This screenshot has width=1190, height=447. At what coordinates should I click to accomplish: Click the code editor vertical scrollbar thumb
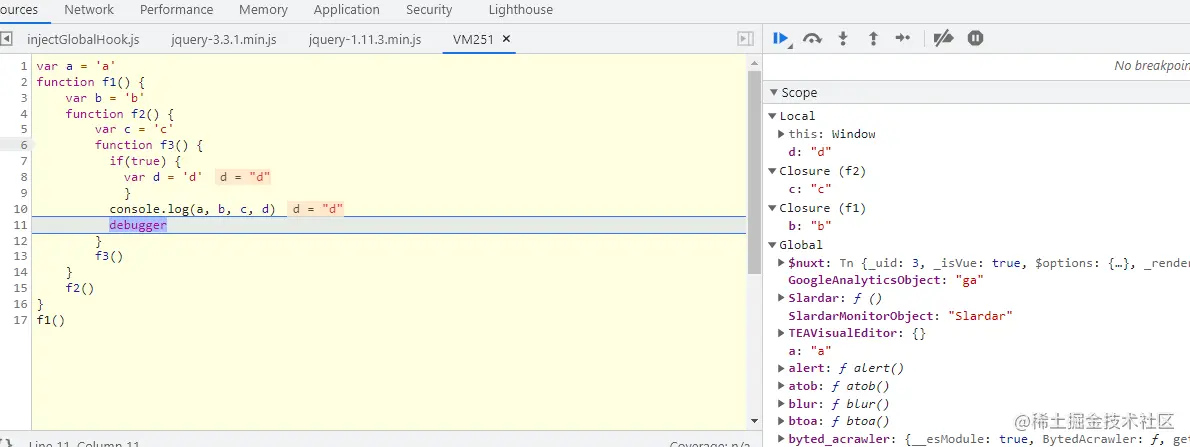click(x=754, y=172)
